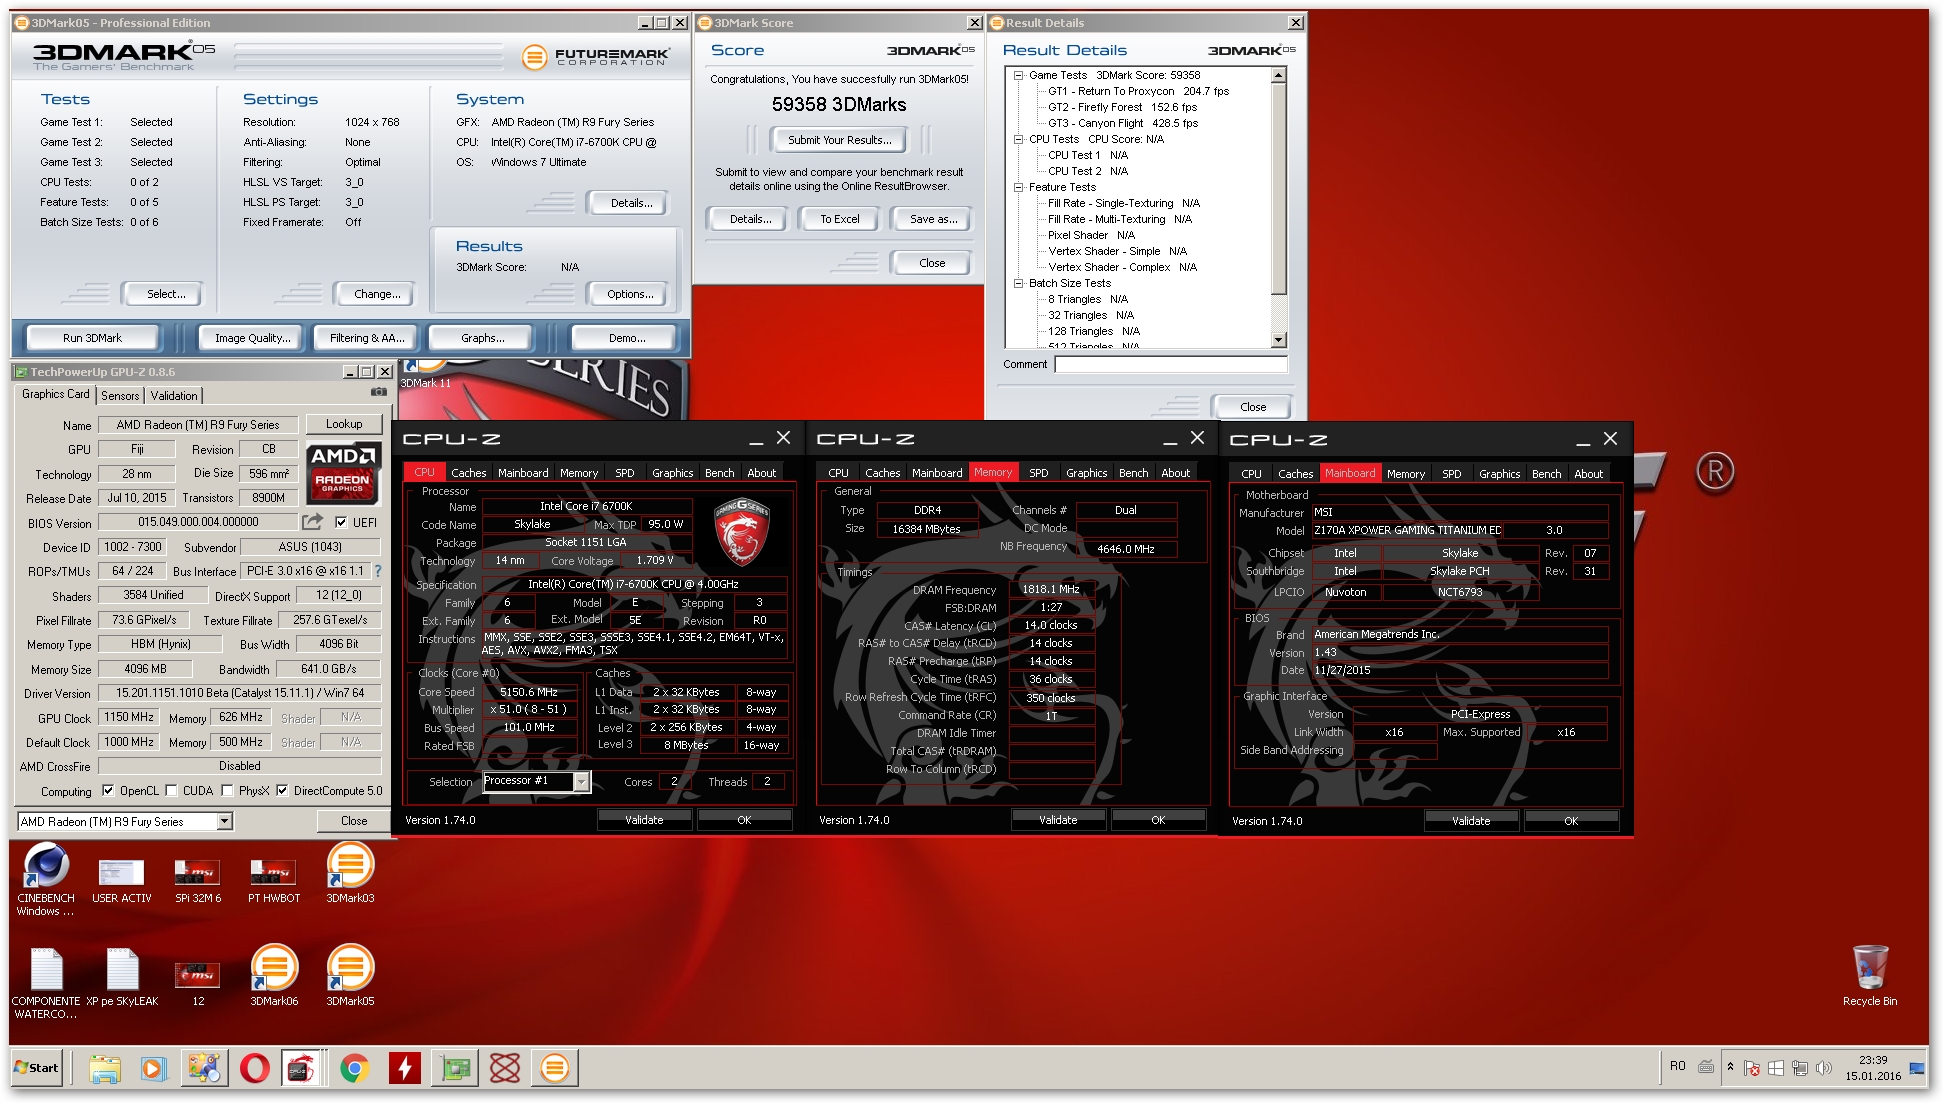Image resolution: width=1943 pixels, height=1103 pixels.
Task: Open the GPU-Z graphics card selector dropdown
Action: coord(224,821)
